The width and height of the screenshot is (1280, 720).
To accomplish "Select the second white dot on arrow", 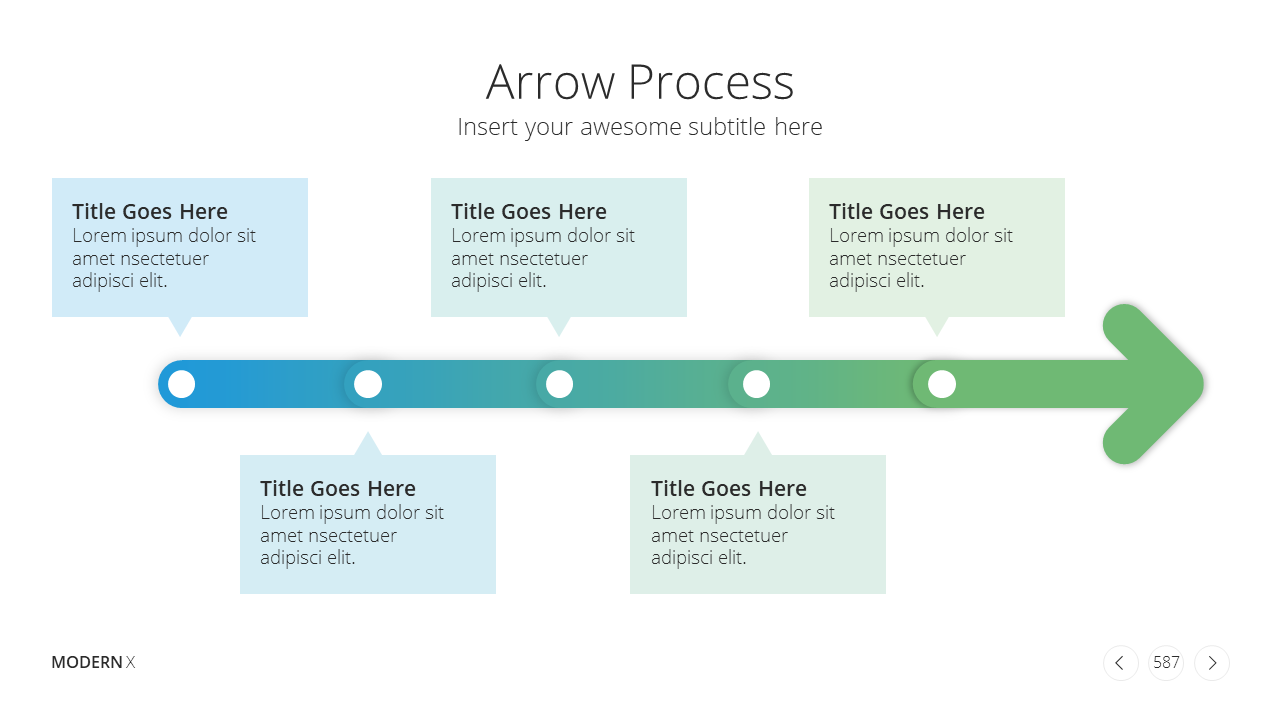I will [368, 384].
